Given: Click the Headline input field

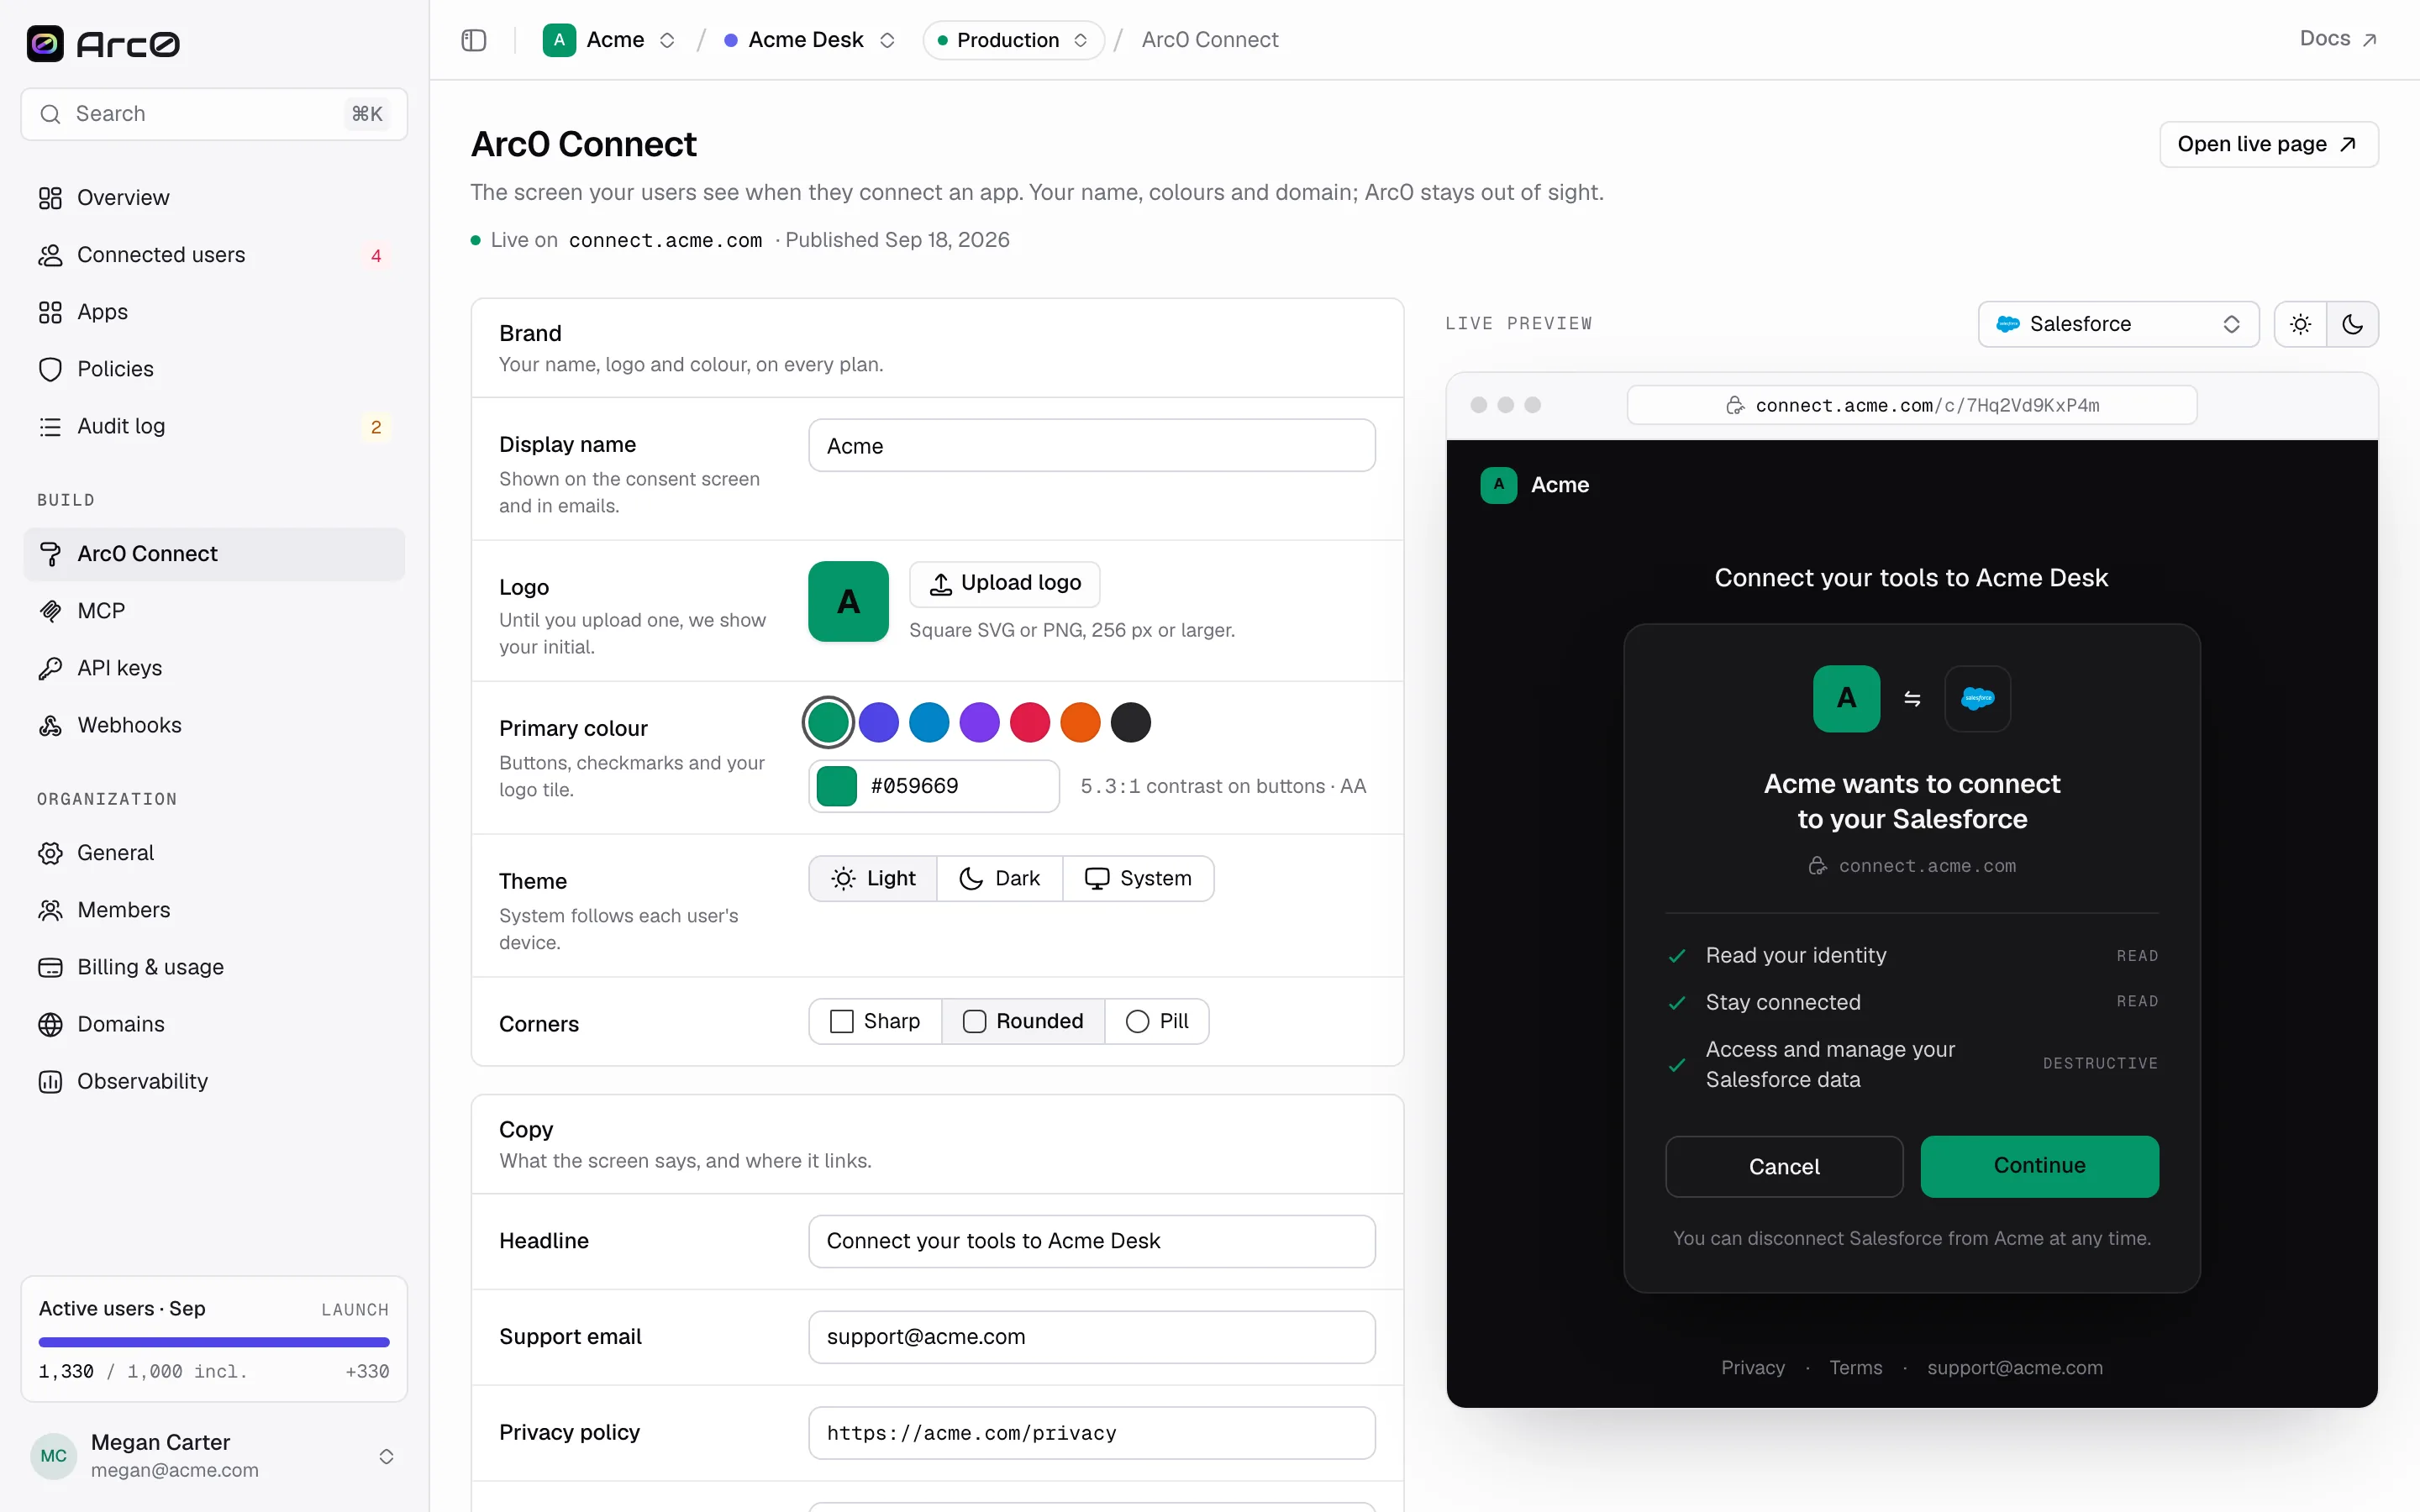Looking at the screenshot, I should tap(1091, 1241).
